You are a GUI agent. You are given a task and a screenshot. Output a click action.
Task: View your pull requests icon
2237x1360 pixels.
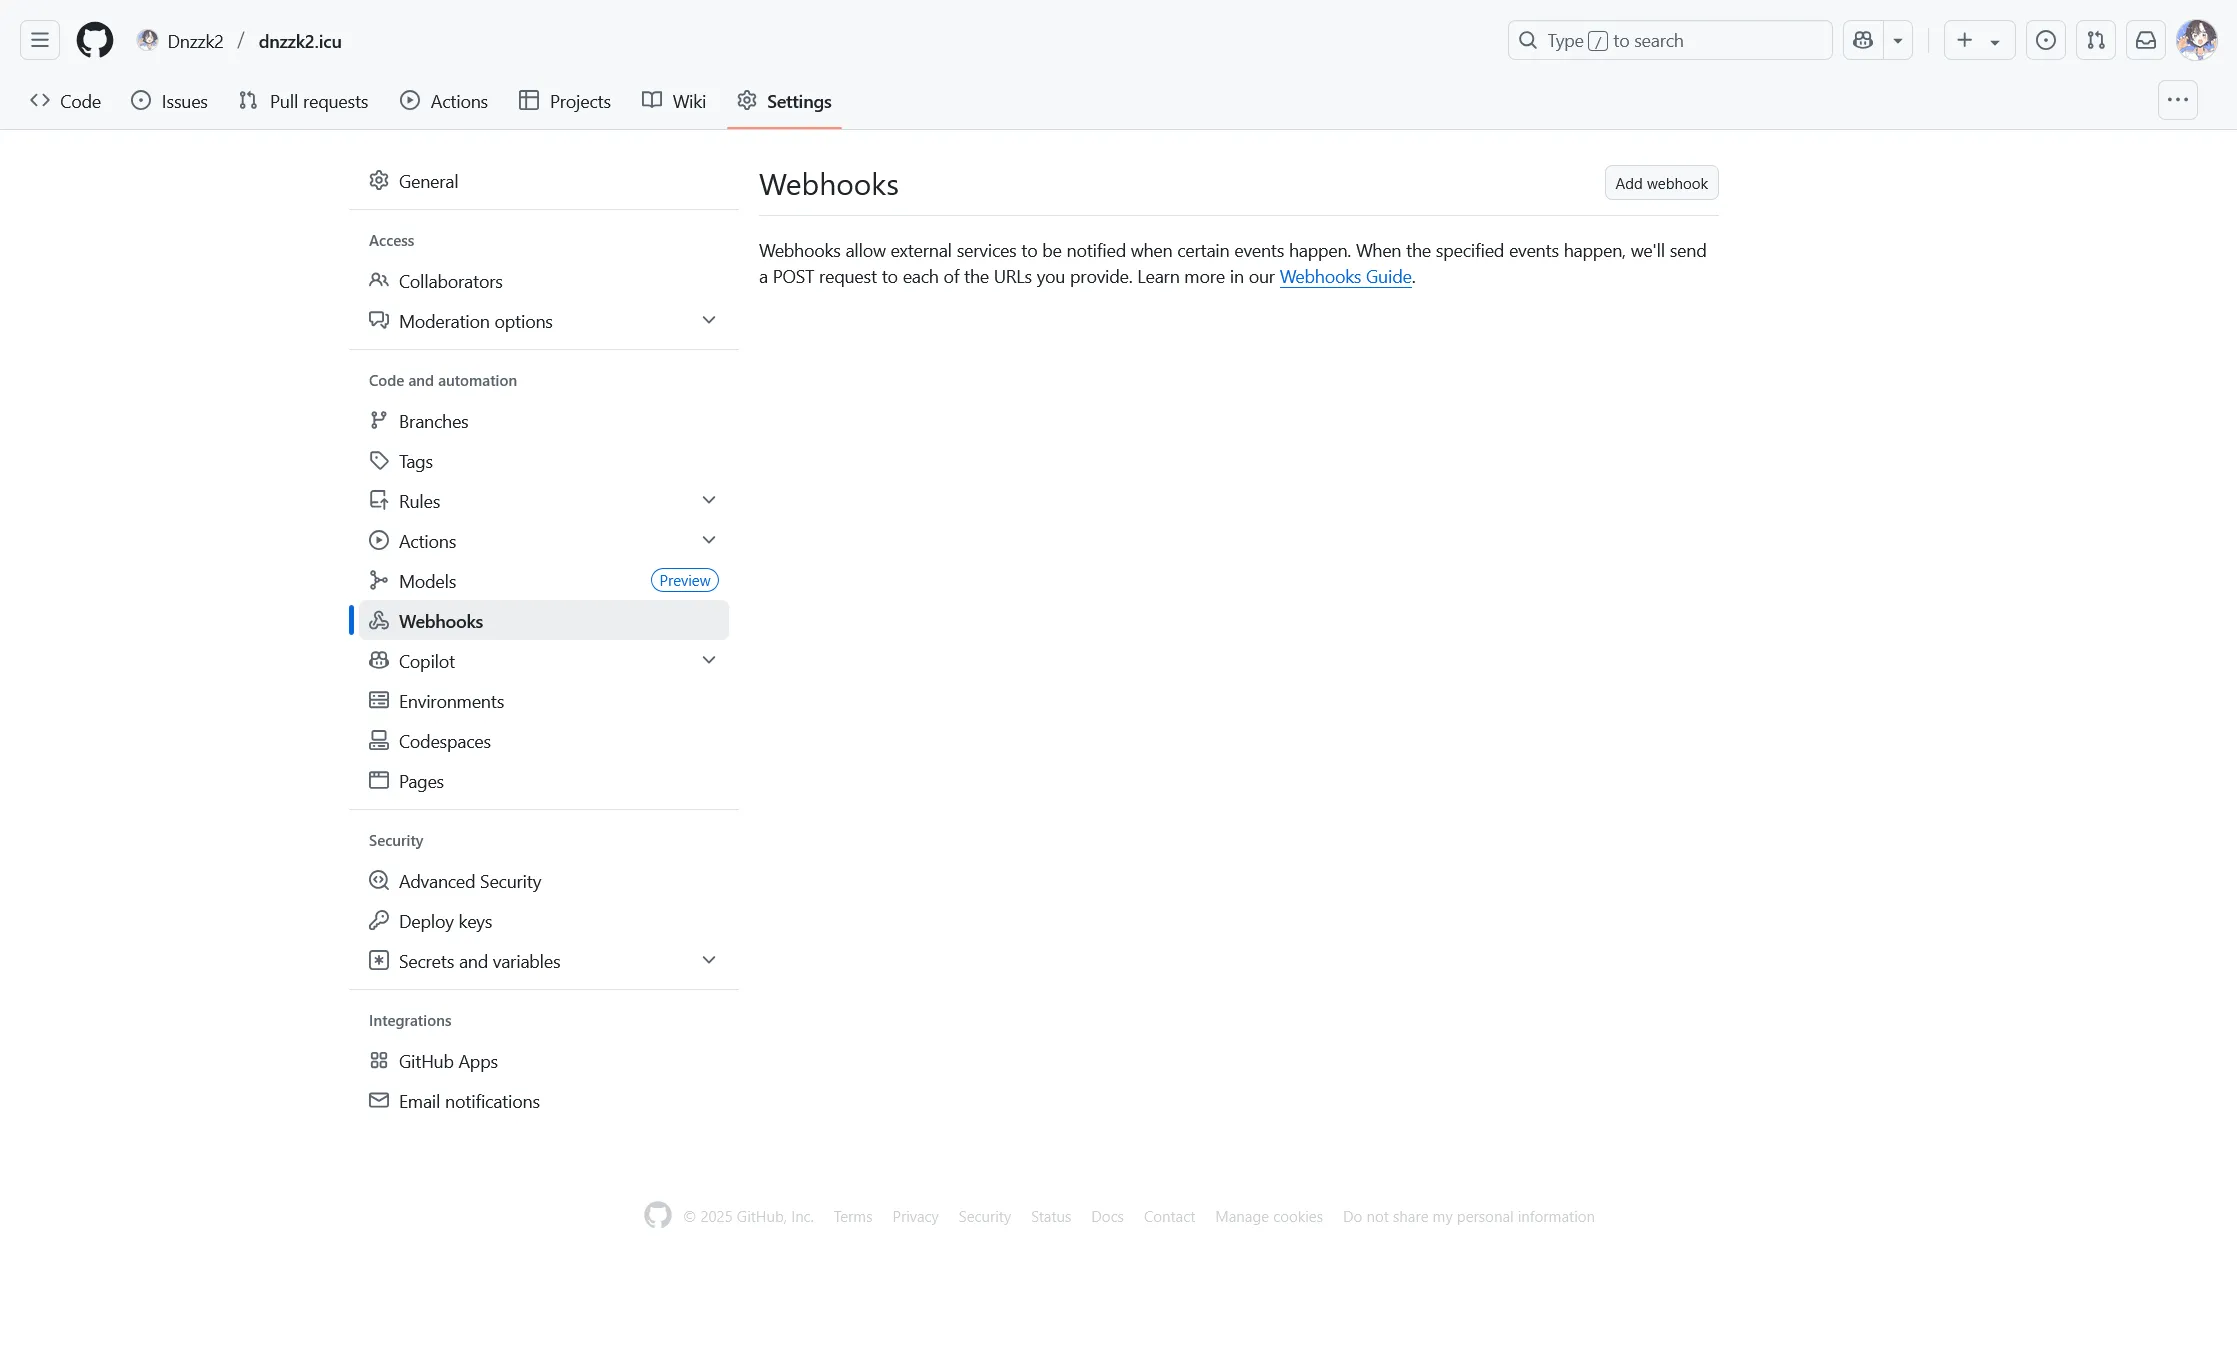(x=2096, y=40)
